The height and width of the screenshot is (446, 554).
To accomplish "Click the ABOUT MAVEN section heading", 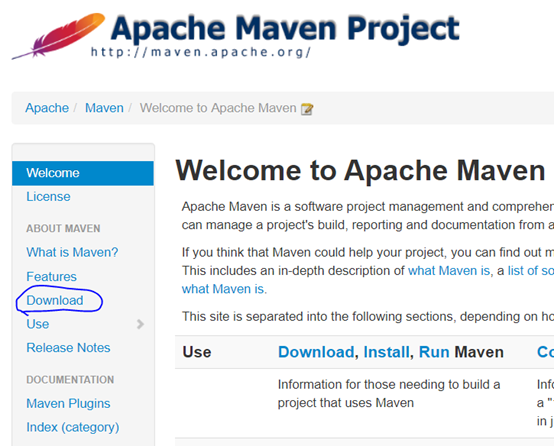I will (x=63, y=229).
